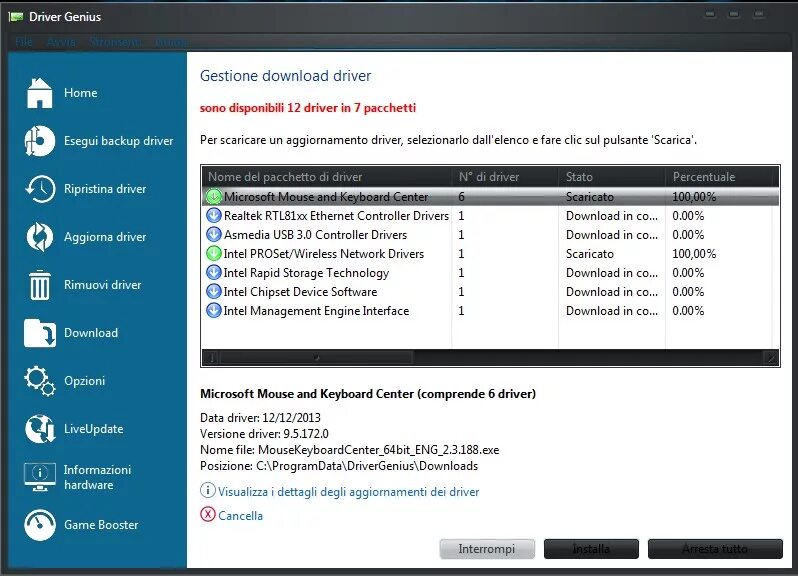Select Intel Chipset Device Software row
The height and width of the screenshot is (576, 798).
(x=491, y=292)
